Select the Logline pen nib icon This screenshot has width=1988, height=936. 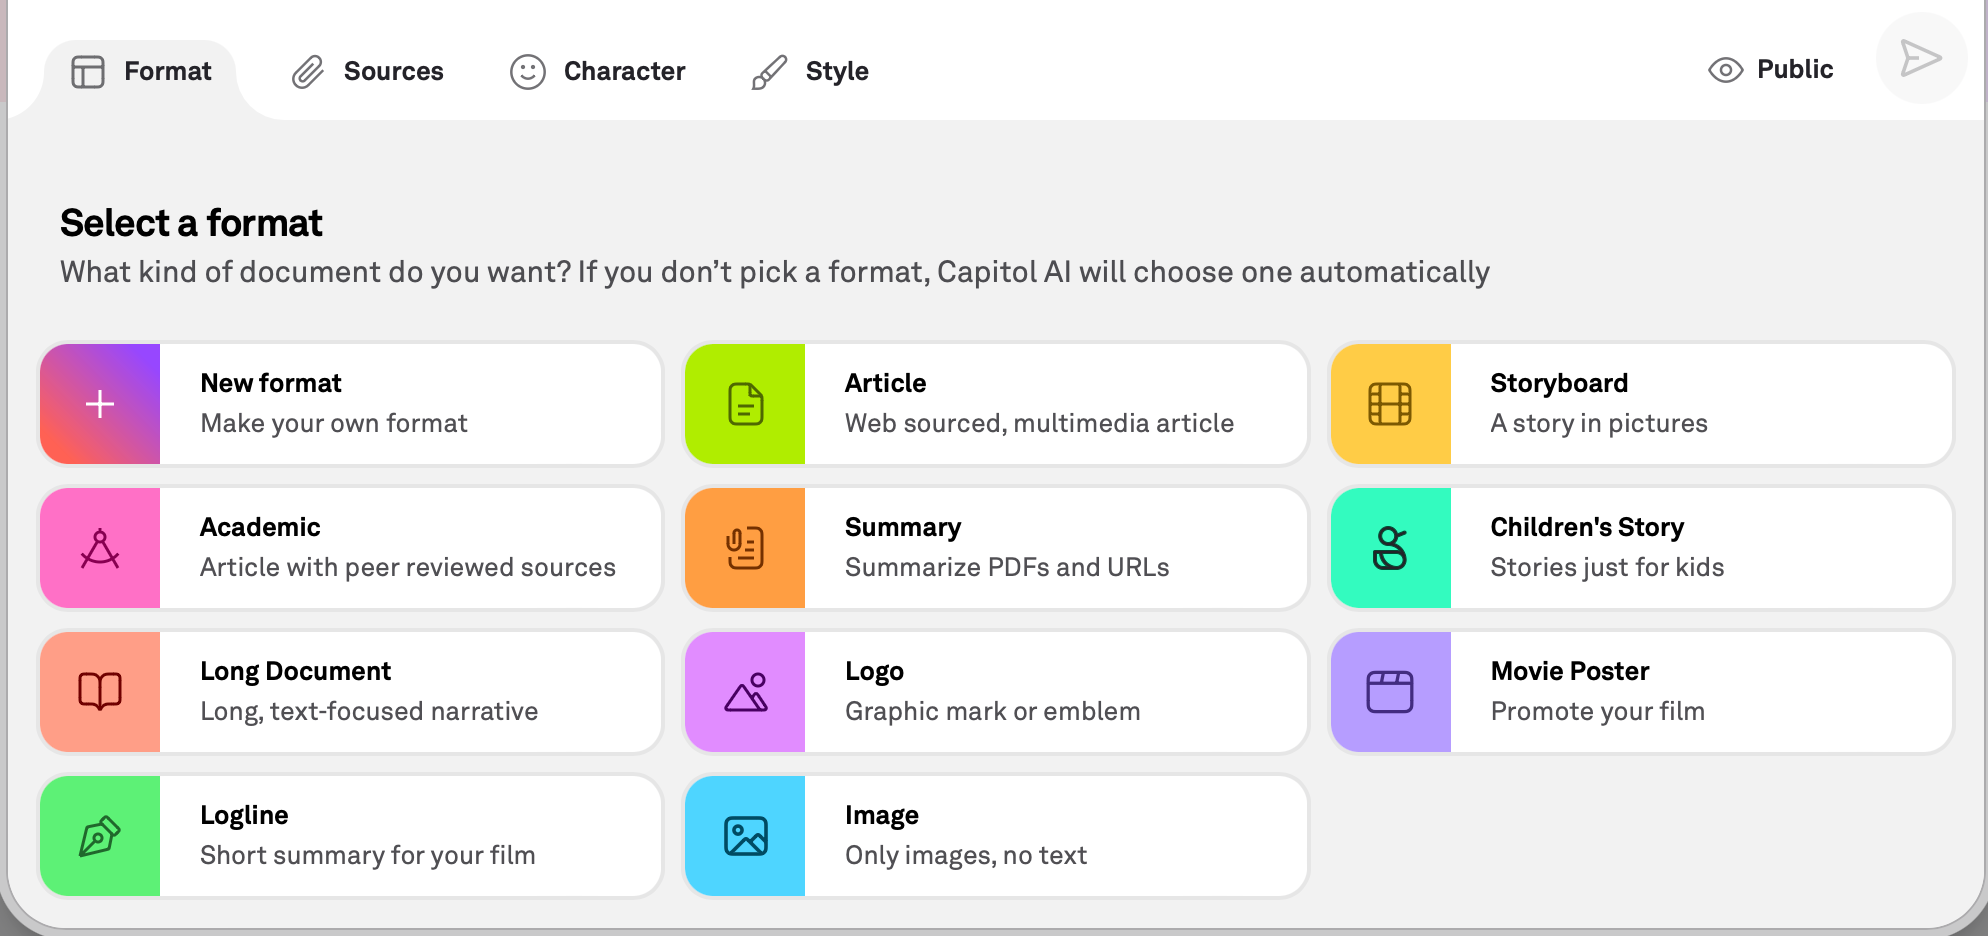pyautogui.click(x=100, y=836)
